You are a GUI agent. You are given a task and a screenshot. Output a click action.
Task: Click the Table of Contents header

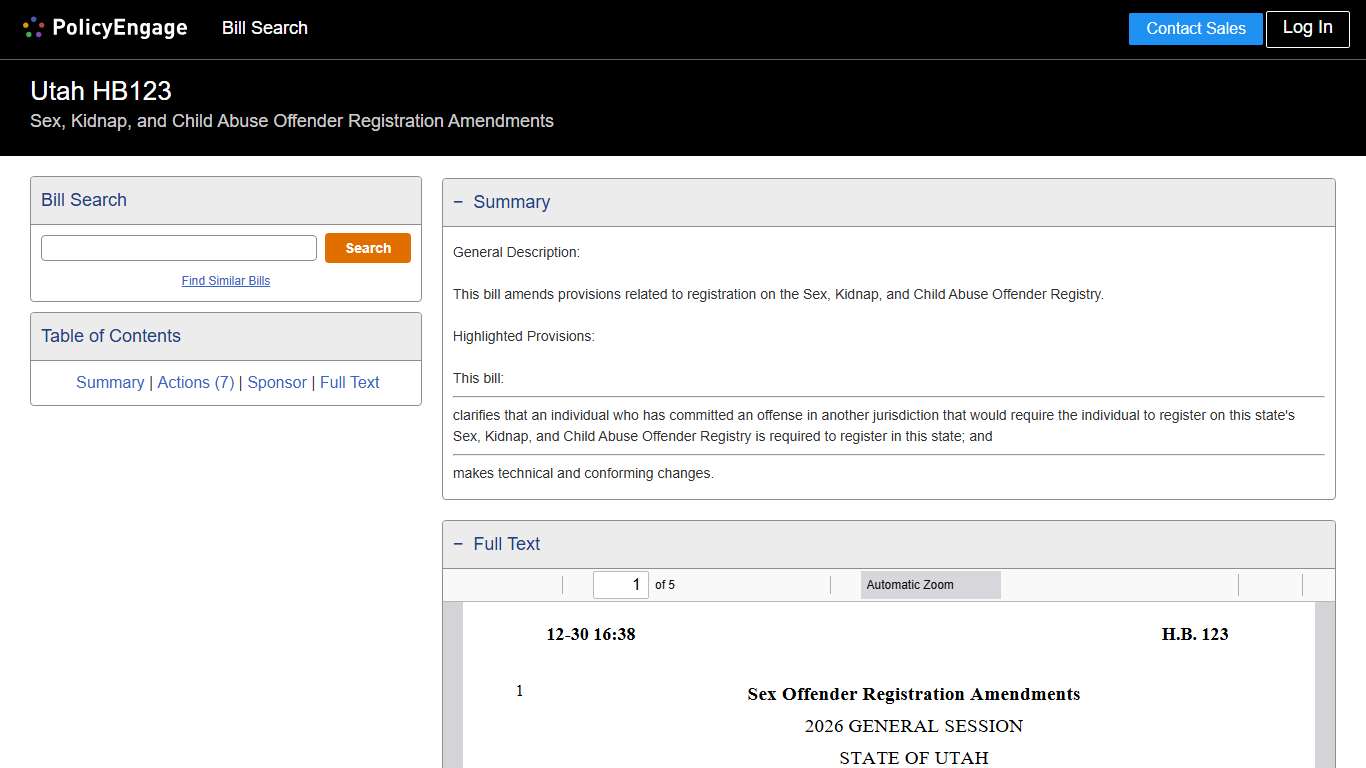110,336
